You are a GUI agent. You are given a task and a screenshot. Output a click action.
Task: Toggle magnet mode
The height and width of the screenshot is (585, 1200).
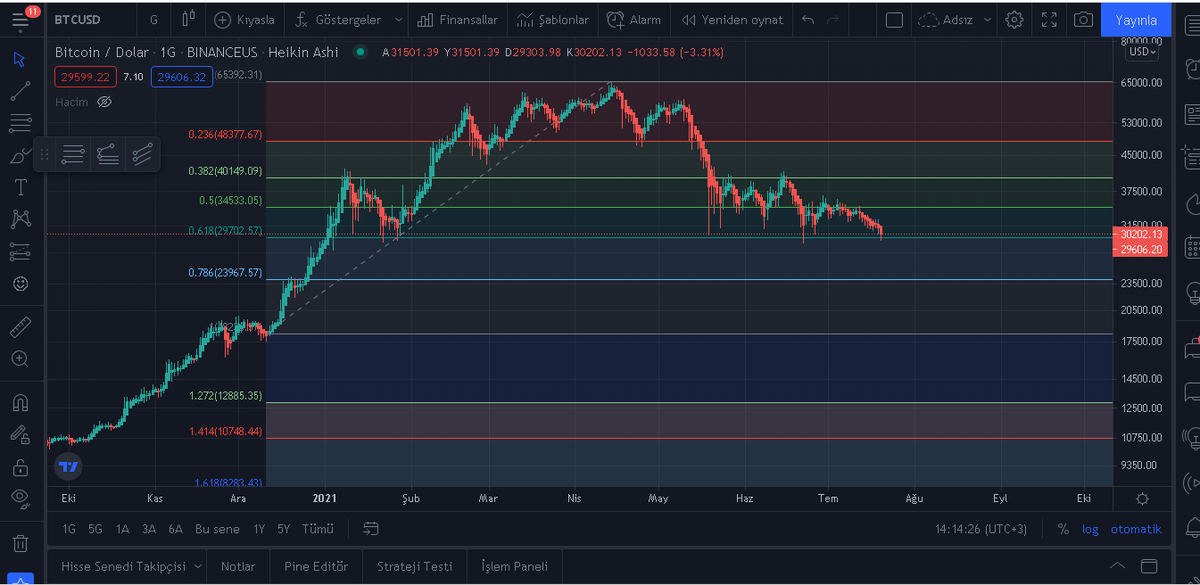click(20, 402)
